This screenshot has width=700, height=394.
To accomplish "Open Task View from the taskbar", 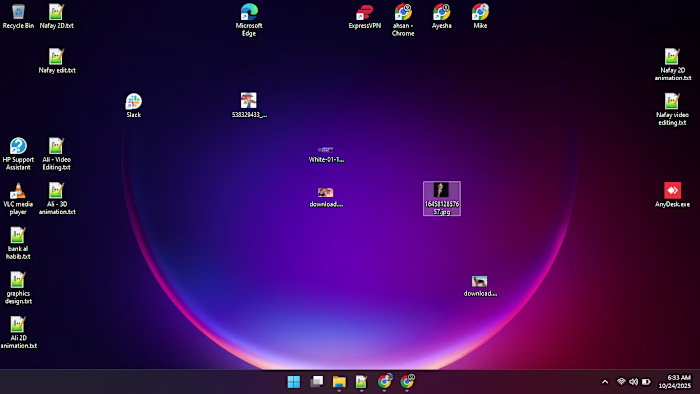I will [317, 382].
